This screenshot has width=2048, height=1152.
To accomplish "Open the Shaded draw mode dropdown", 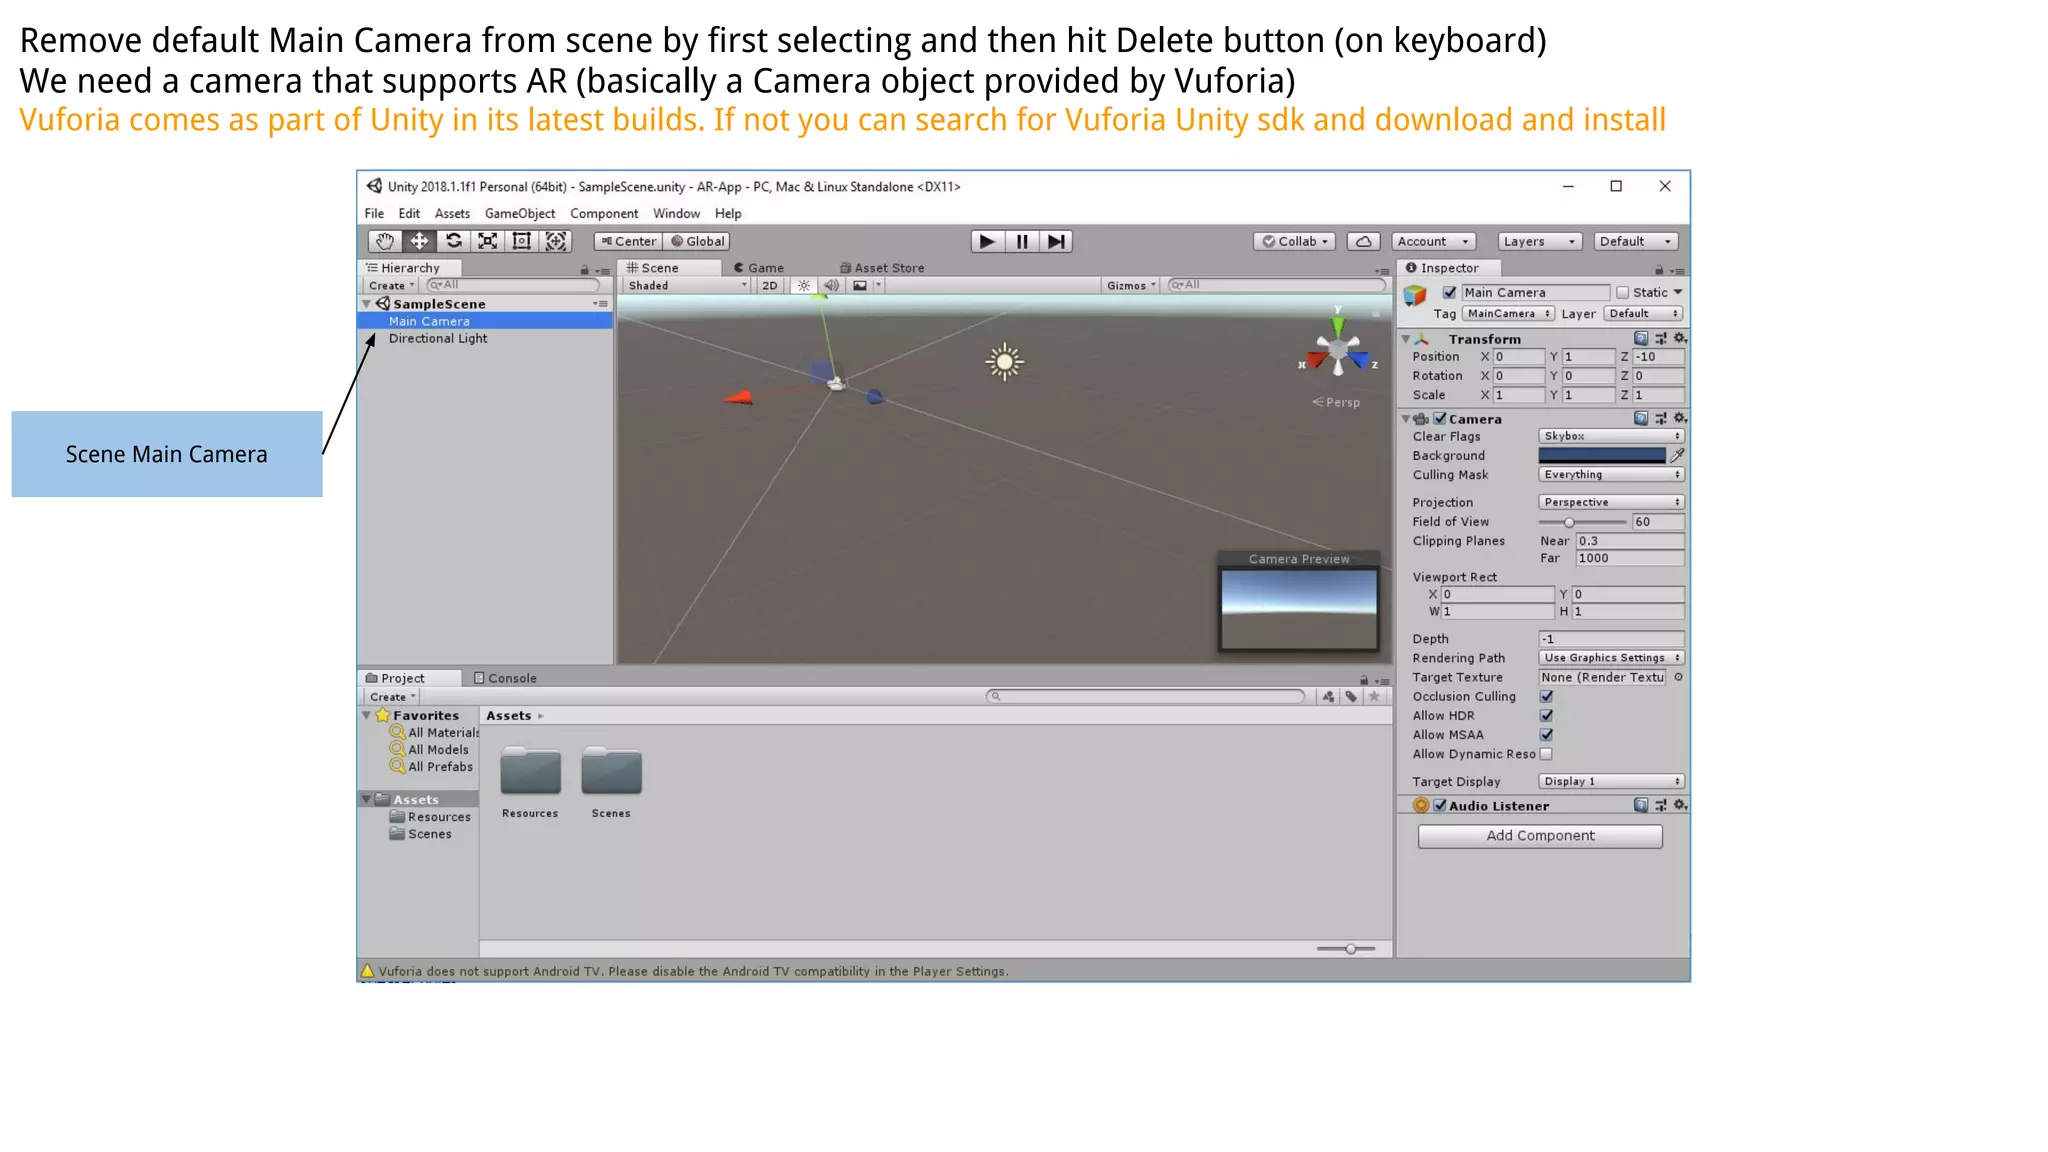I will click(687, 285).
